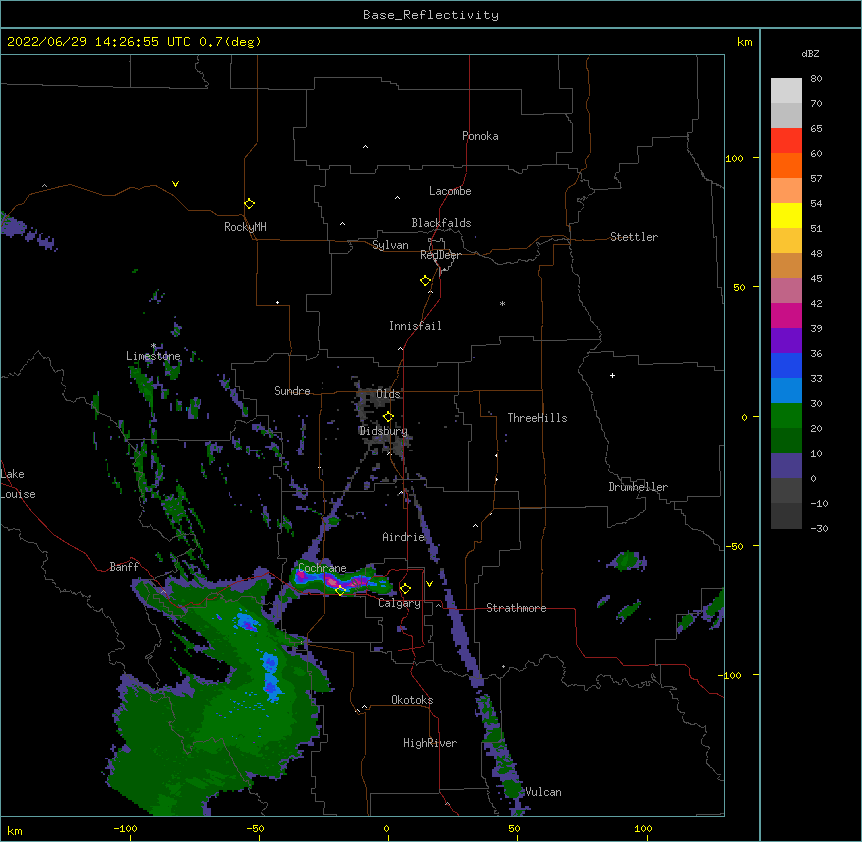Click the yellow V marker northwest of RockyMH

[175, 184]
